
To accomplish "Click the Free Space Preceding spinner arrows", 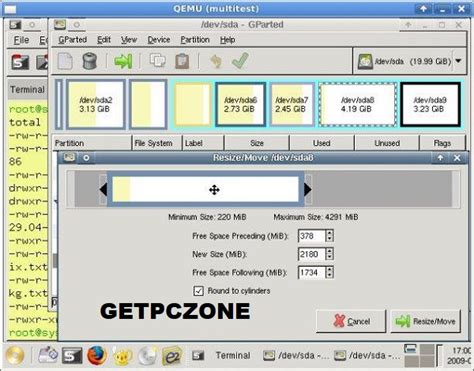I will (329, 236).
